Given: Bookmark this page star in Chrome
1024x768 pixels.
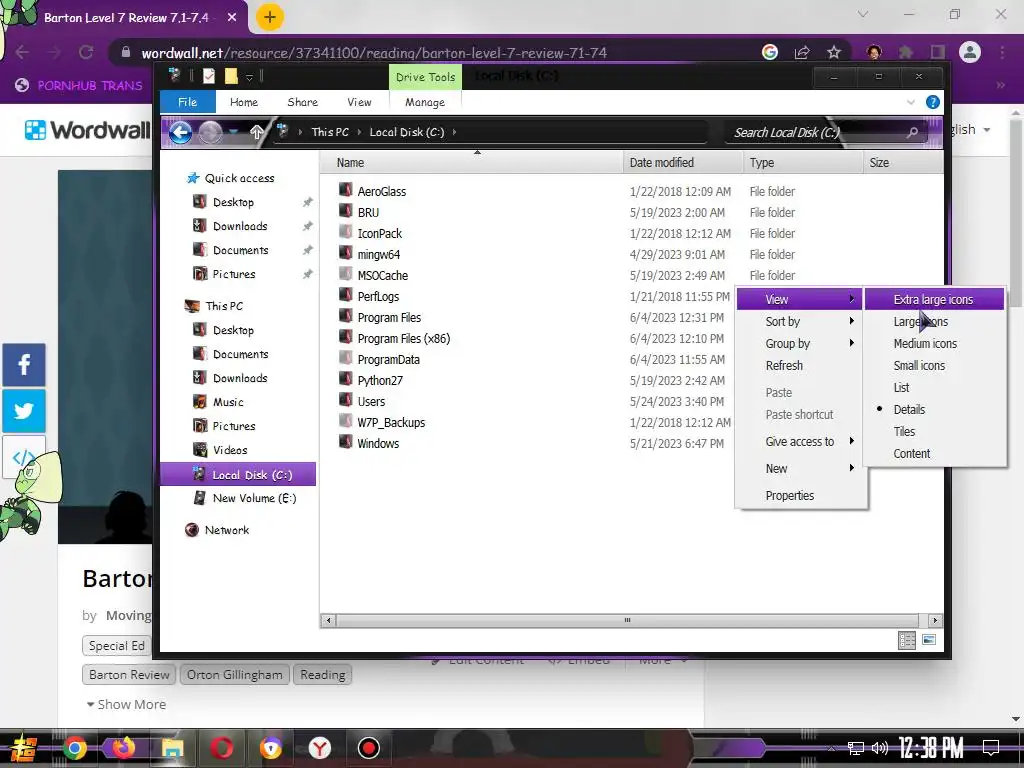Looking at the screenshot, I should 834,52.
